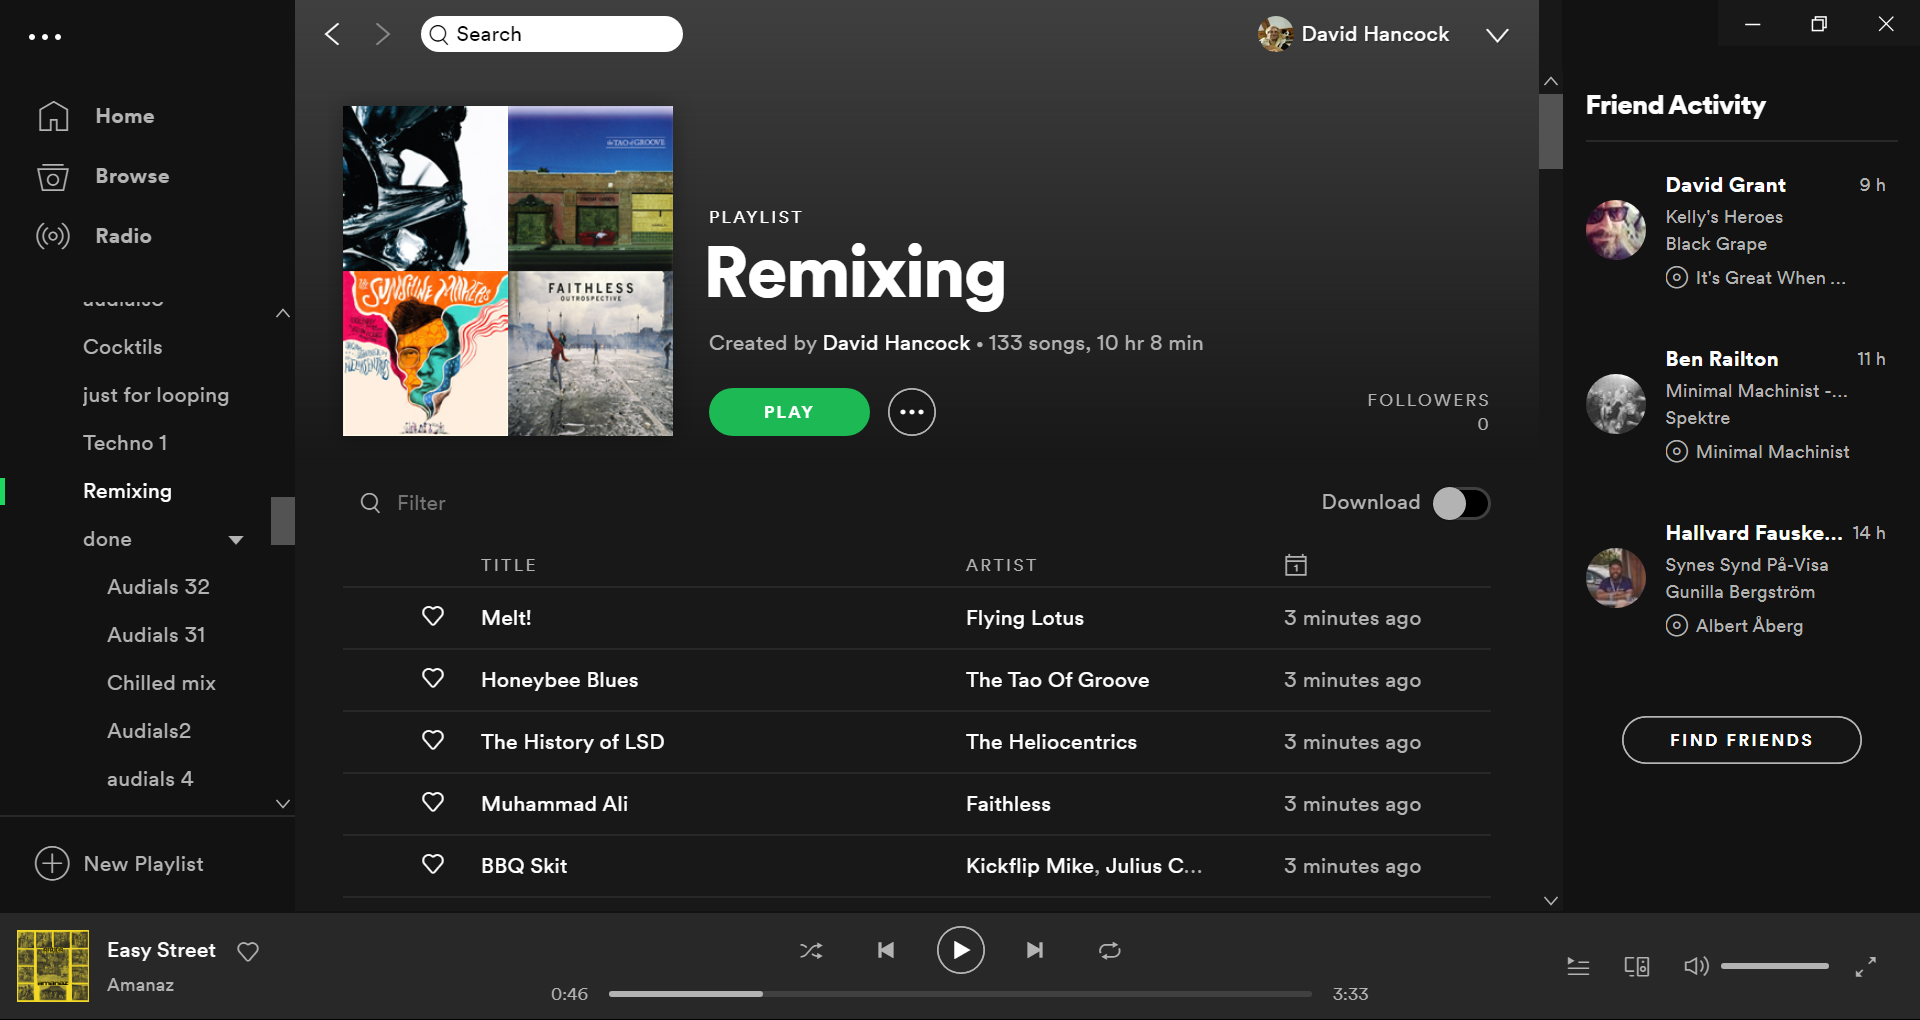Go forward to the next page

point(382,34)
